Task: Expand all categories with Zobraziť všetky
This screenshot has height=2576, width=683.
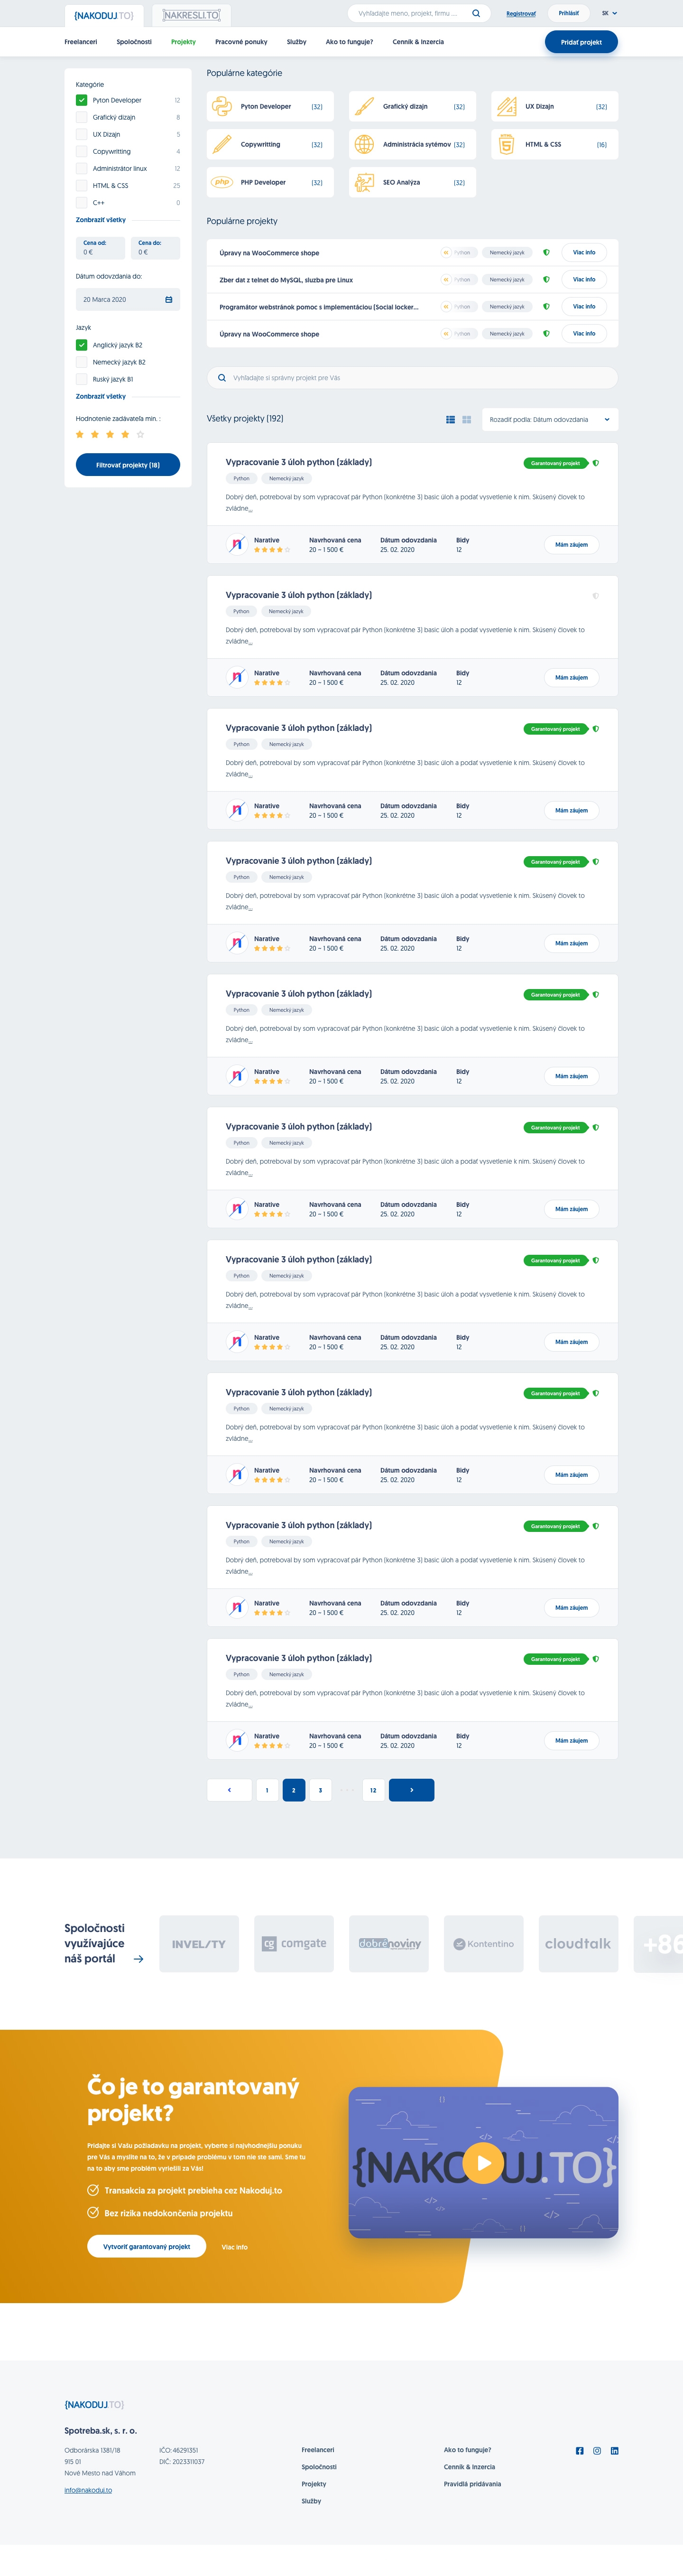Action: (x=101, y=220)
